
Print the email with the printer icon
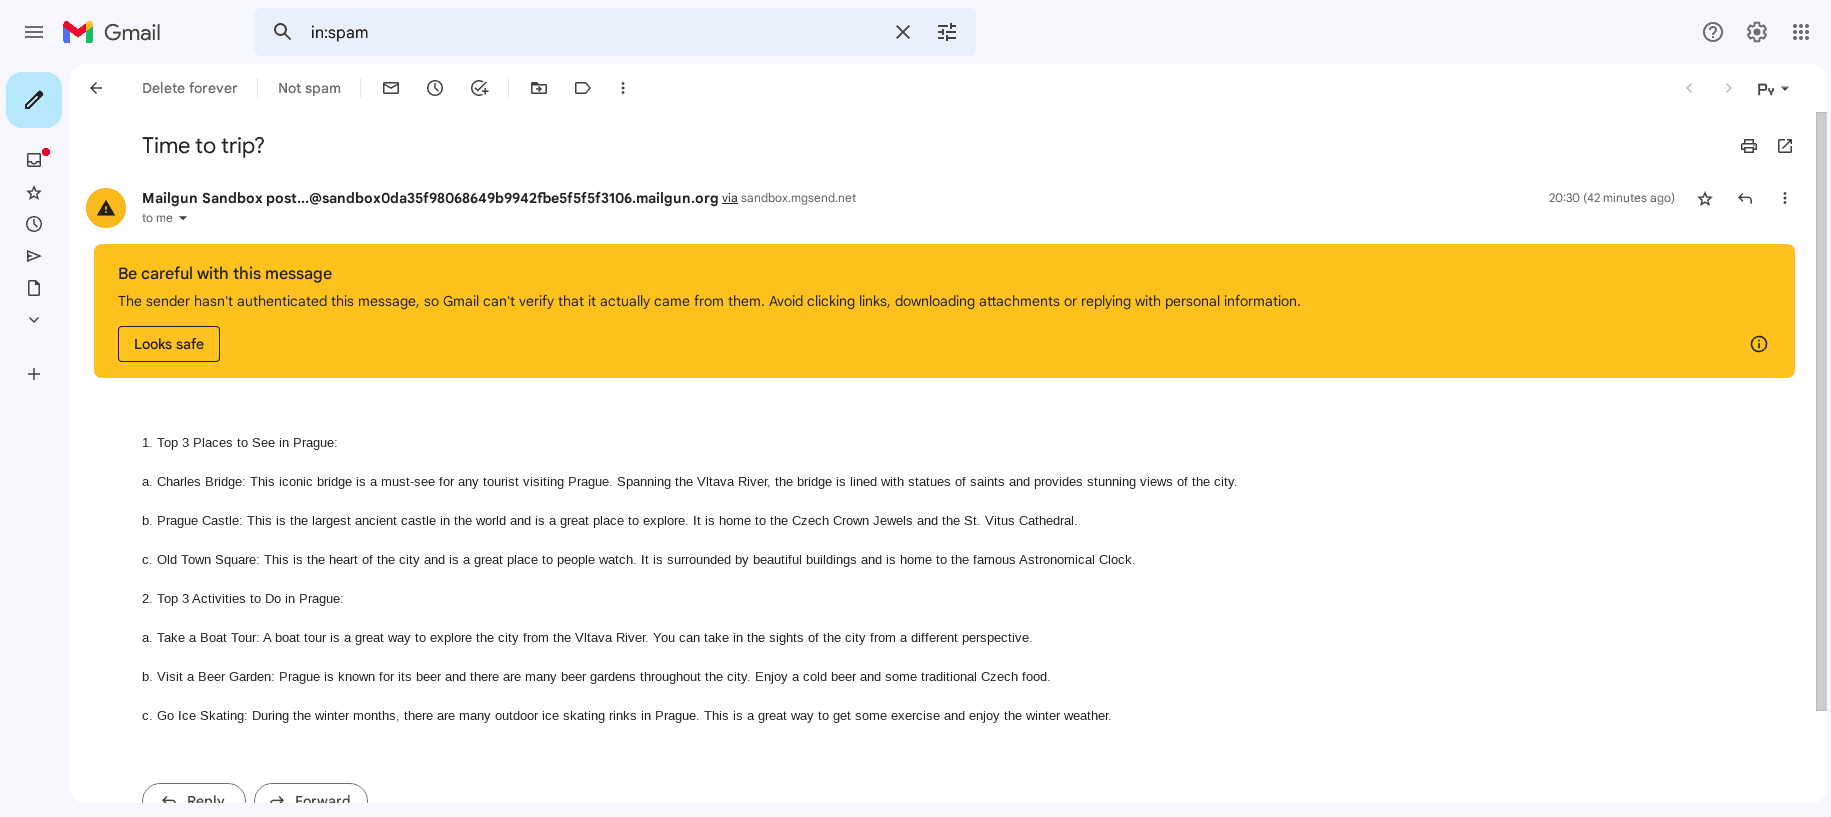[1749, 146]
